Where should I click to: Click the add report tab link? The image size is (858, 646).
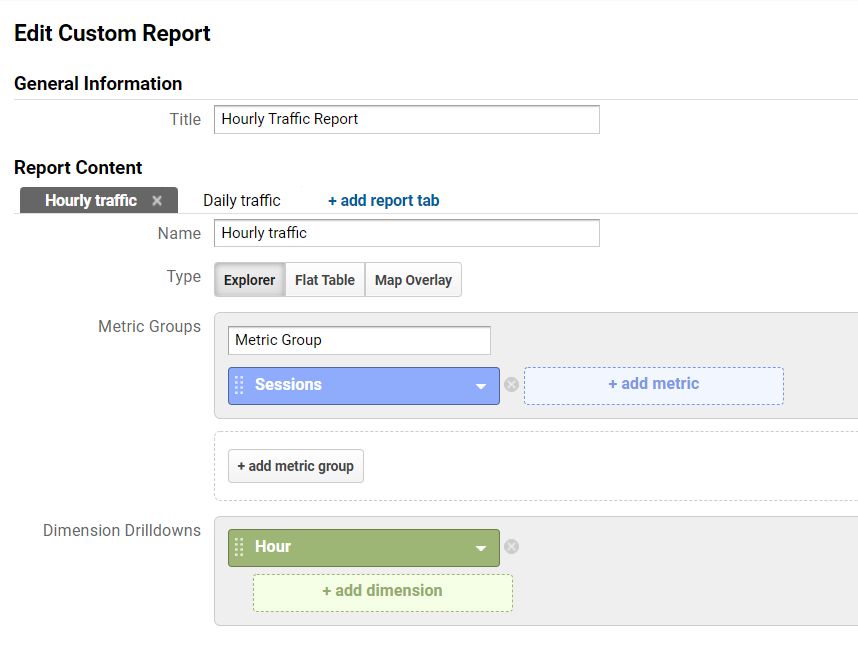pos(383,200)
